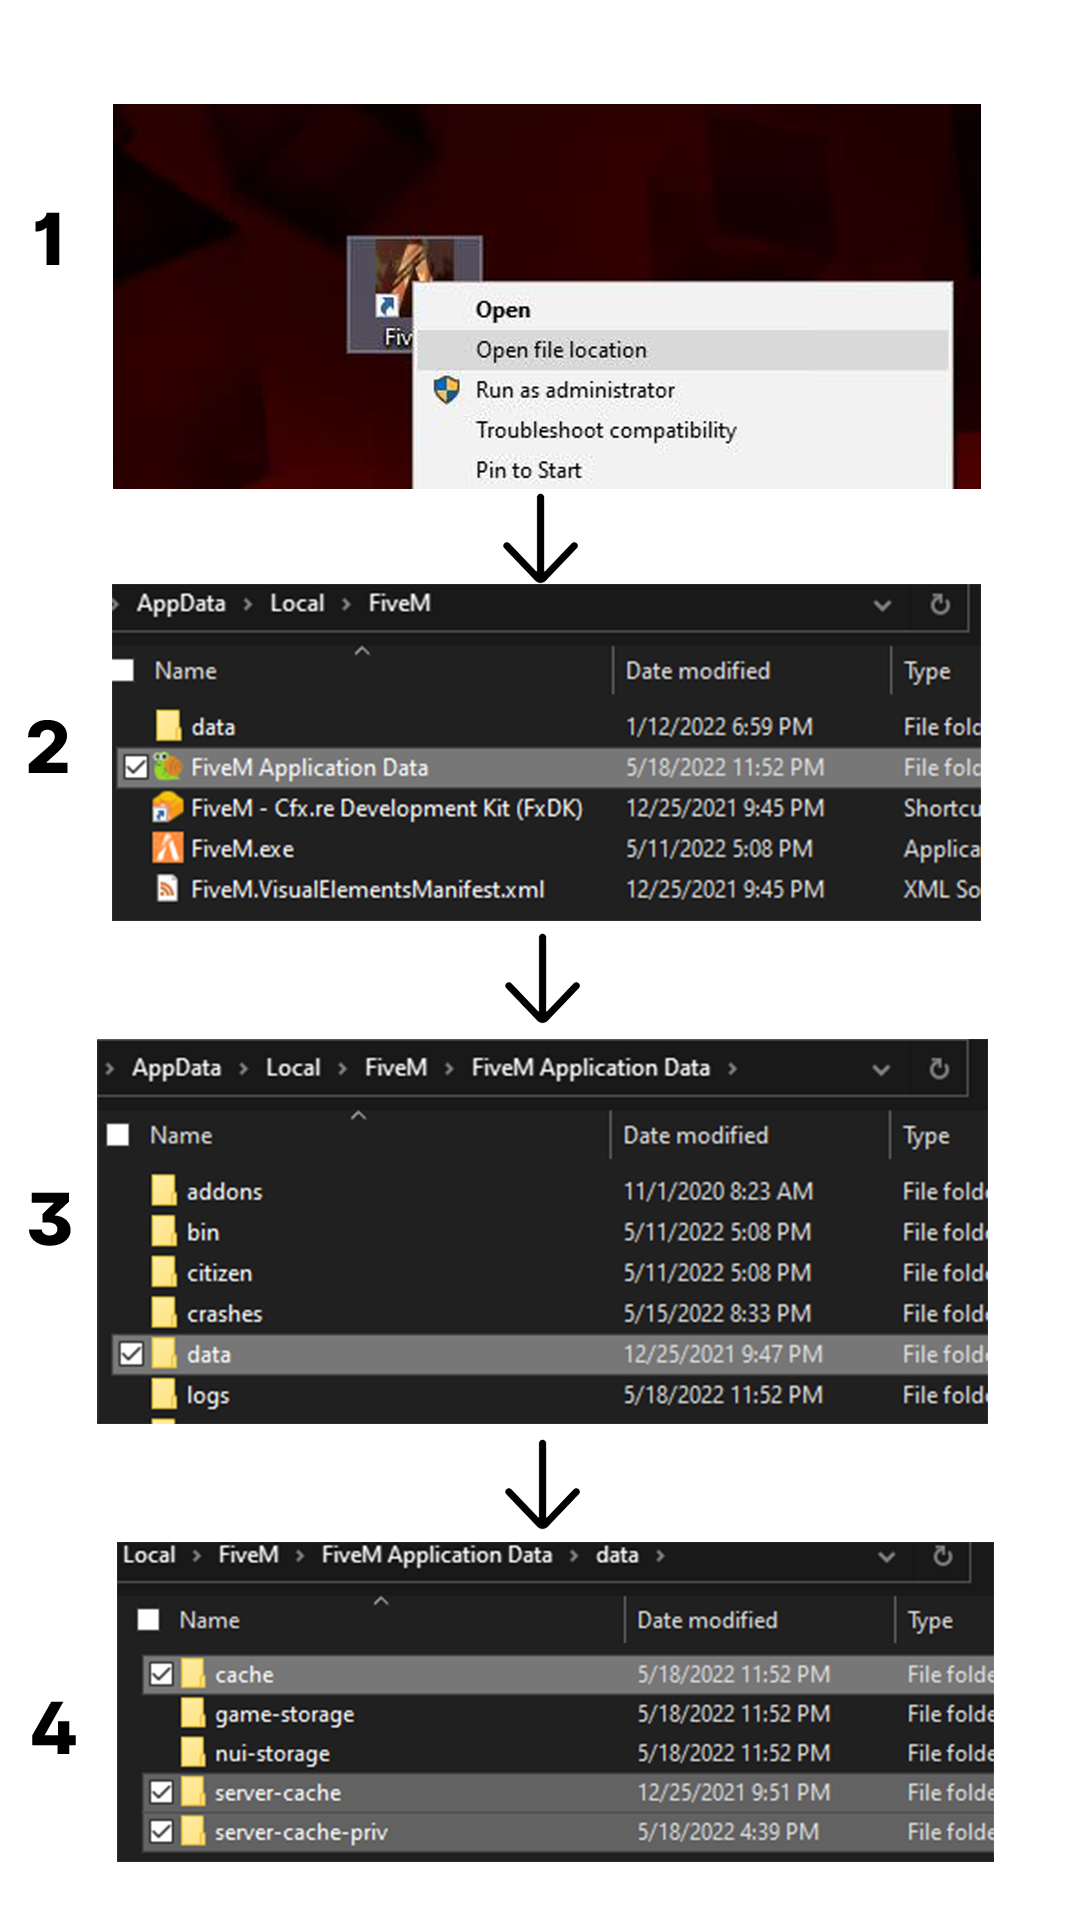Open address history dropdown in AppData\Local\FiveM window
The width and height of the screenshot is (1080, 1920).
coord(882,605)
